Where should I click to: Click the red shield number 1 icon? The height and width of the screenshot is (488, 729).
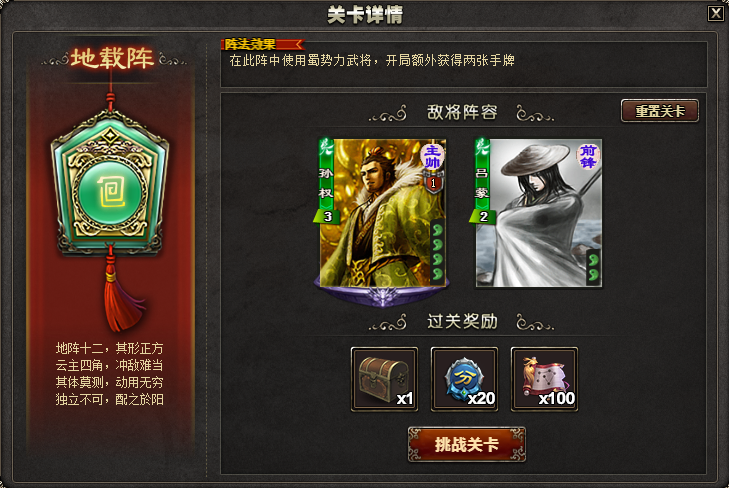433,182
